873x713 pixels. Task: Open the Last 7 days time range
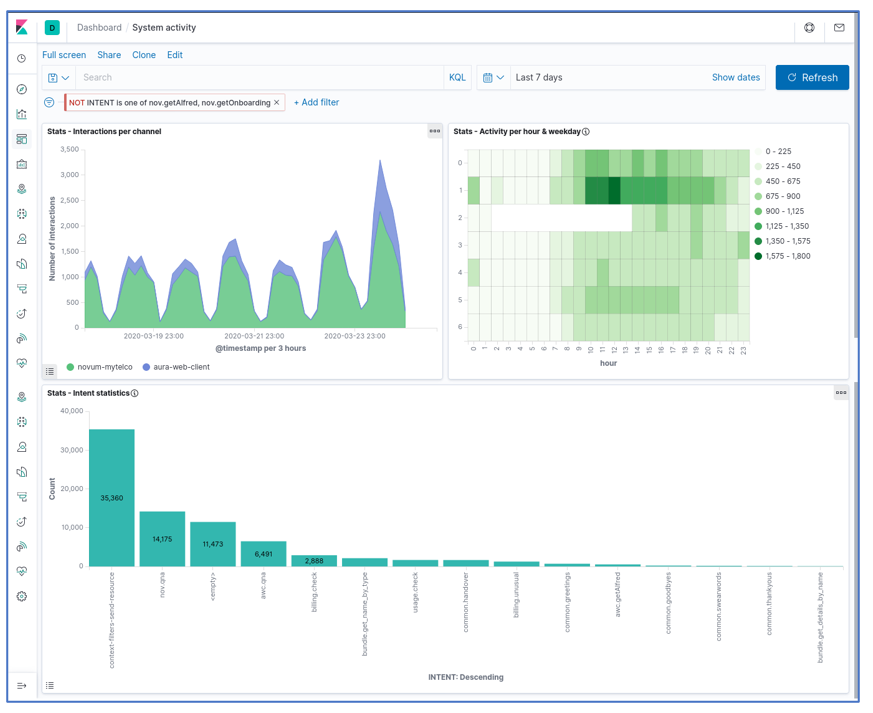pos(539,78)
